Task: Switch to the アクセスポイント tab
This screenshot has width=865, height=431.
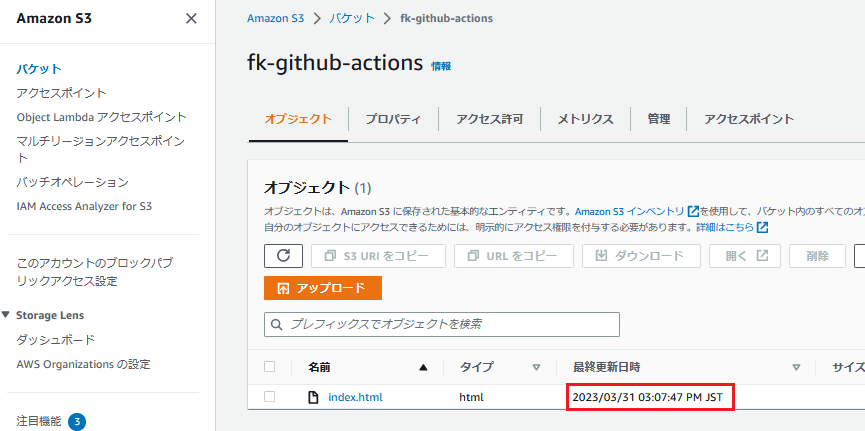Action: point(749,119)
